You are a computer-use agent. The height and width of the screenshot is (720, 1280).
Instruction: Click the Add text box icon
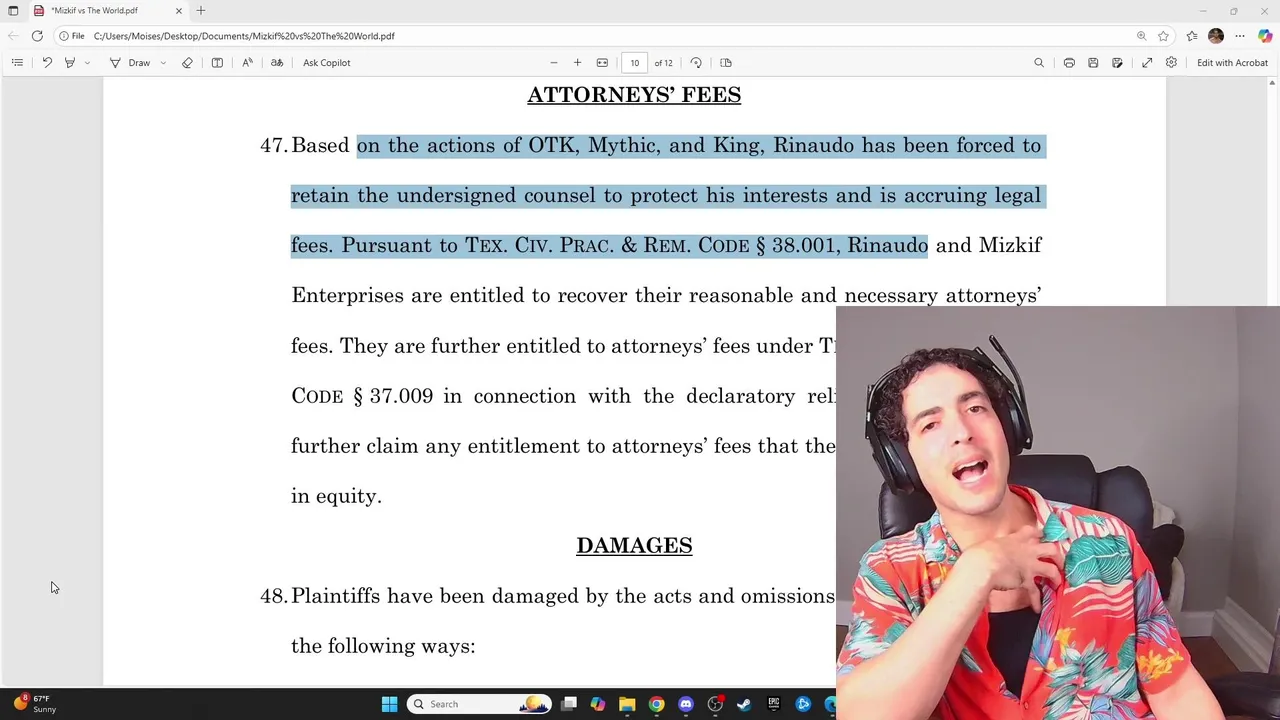coord(217,62)
